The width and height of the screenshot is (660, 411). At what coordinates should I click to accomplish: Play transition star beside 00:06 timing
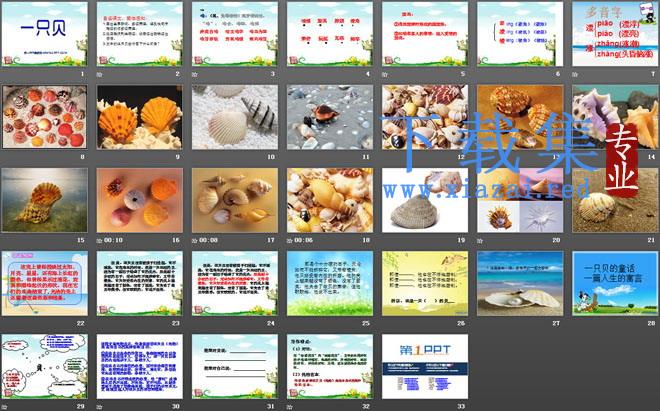[x=290, y=240]
